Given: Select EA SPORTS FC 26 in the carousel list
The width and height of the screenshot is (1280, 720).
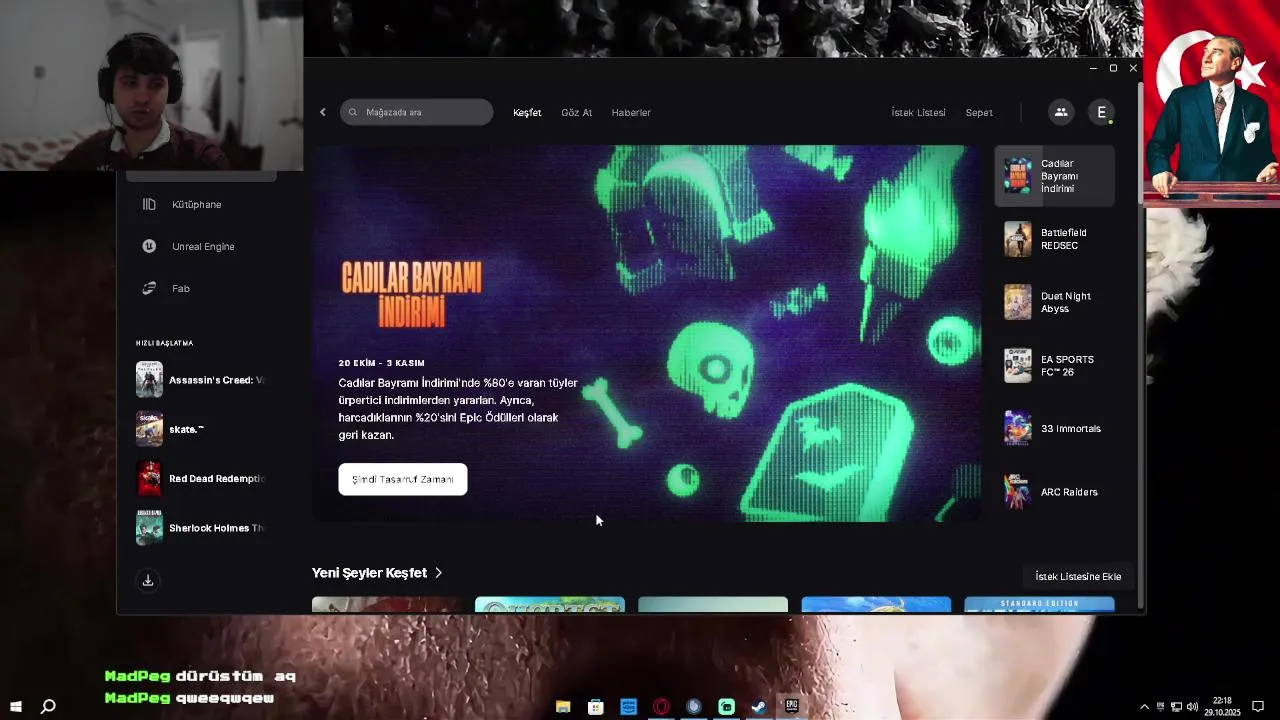Looking at the screenshot, I should pyautogui.click(x=1054, y=365).
